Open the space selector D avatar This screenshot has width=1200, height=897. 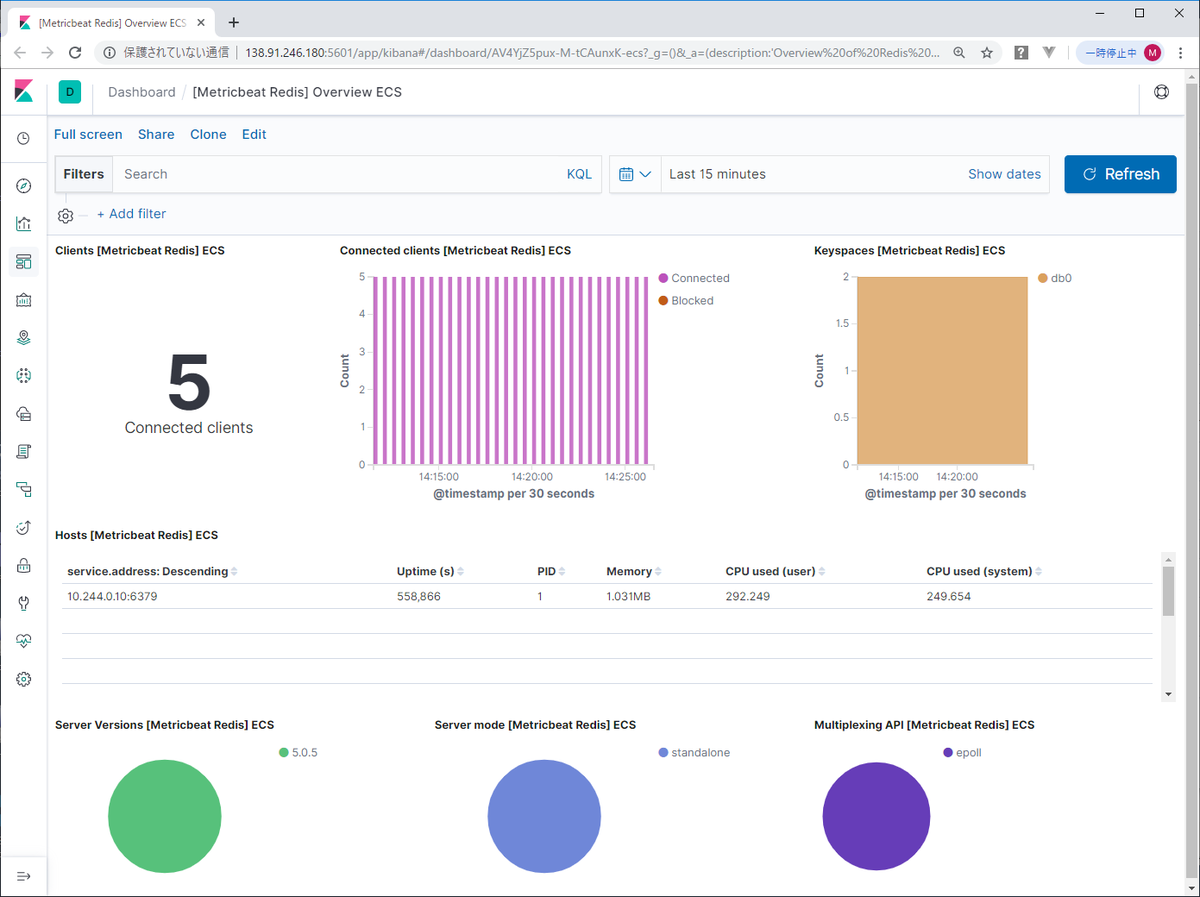click(x=70, y=92)
